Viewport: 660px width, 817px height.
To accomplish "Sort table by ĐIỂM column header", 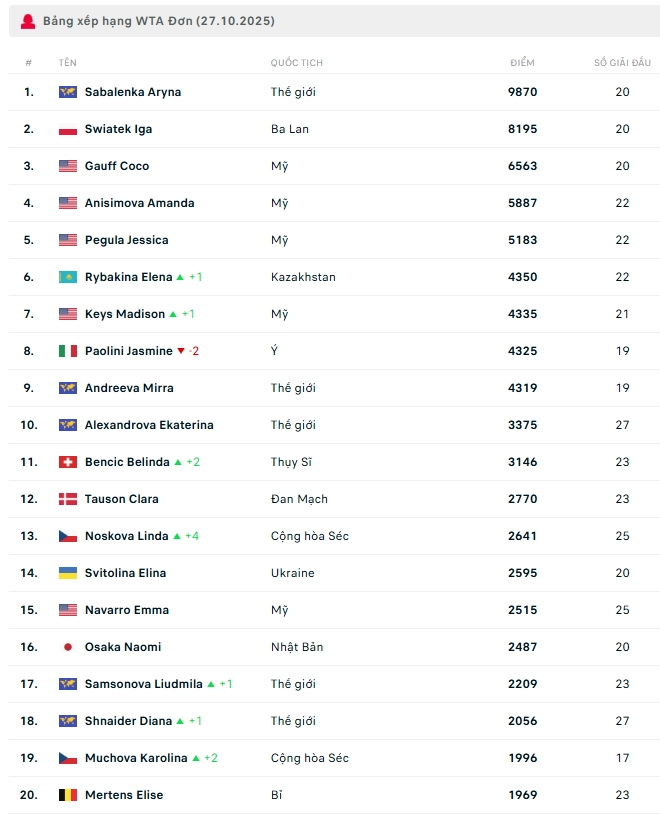I will (x=522, y=63).
